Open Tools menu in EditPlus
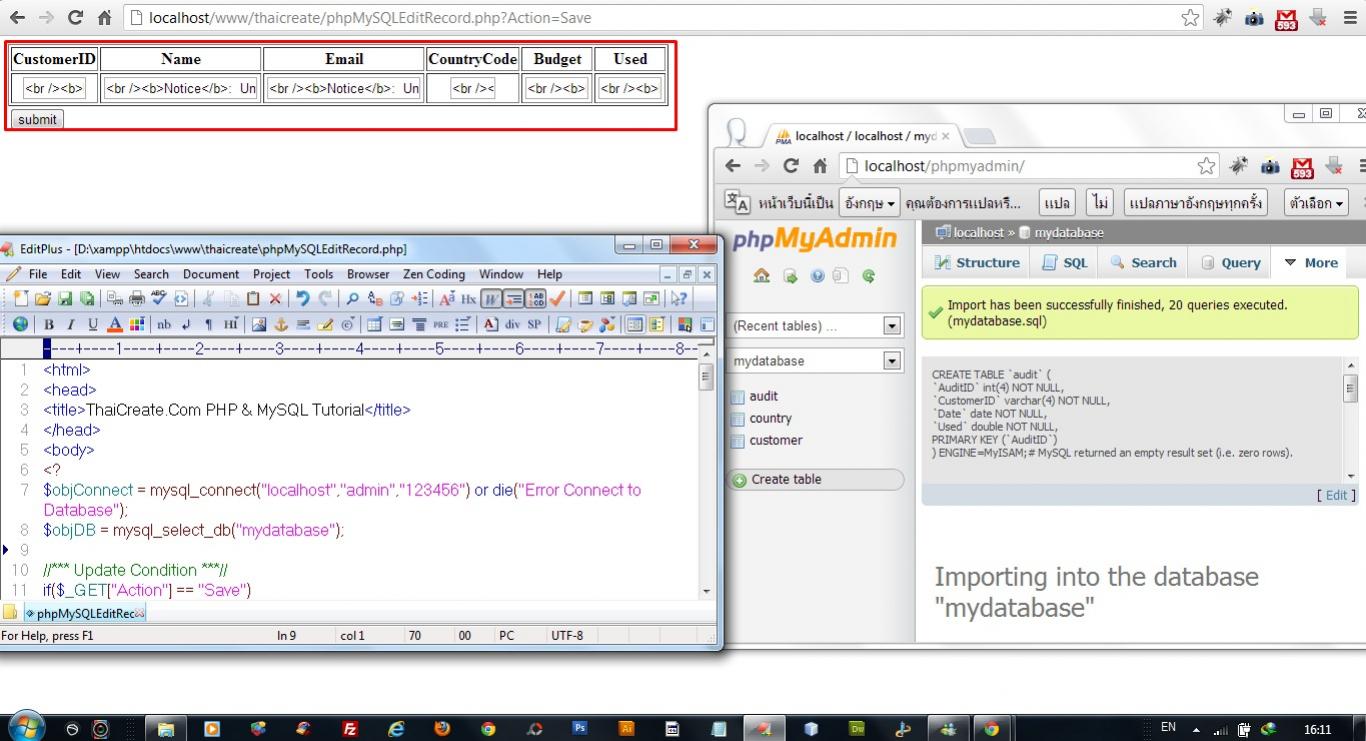Screen dimensions: 1366x741 [319, 274]
